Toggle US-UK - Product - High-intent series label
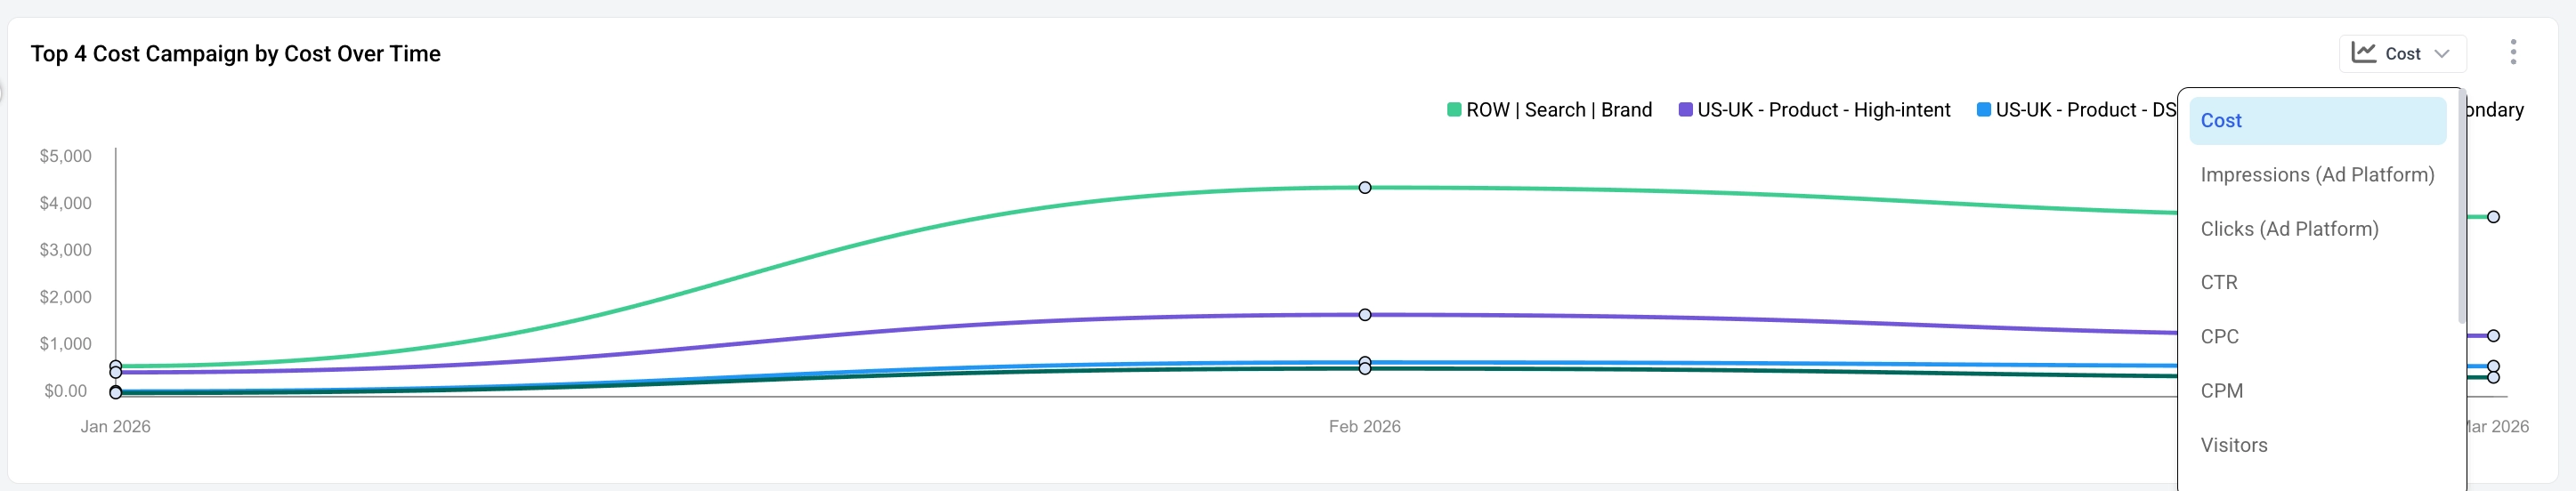 [x=1823, y=110]
